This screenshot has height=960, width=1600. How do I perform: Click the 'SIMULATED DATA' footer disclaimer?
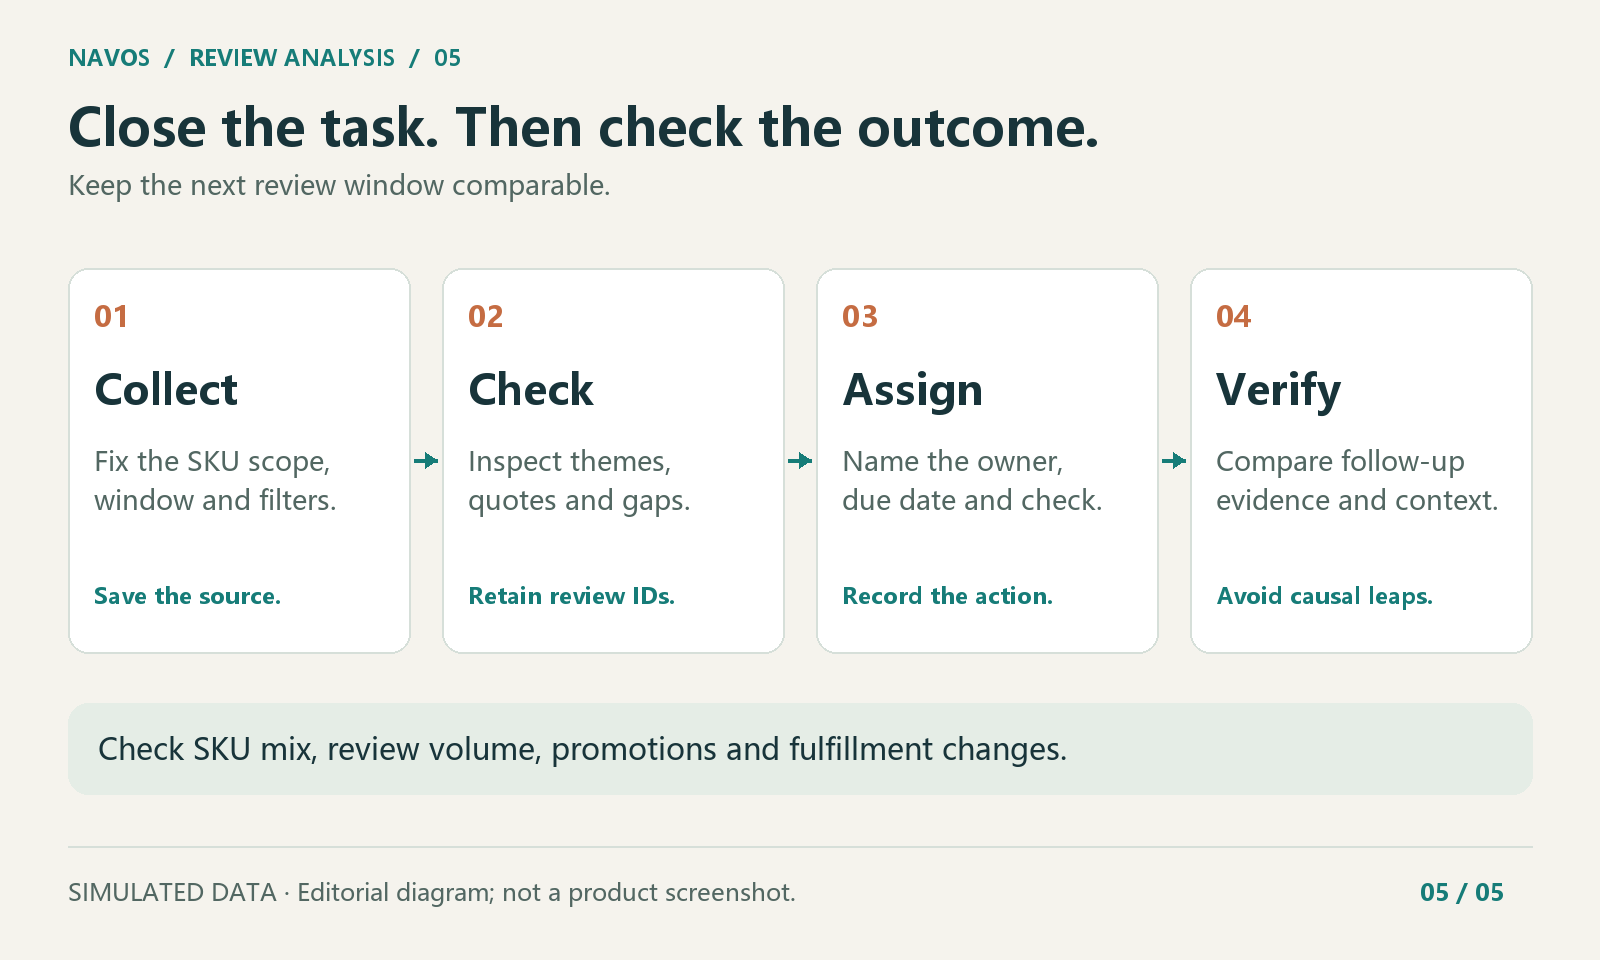(432, 892)
